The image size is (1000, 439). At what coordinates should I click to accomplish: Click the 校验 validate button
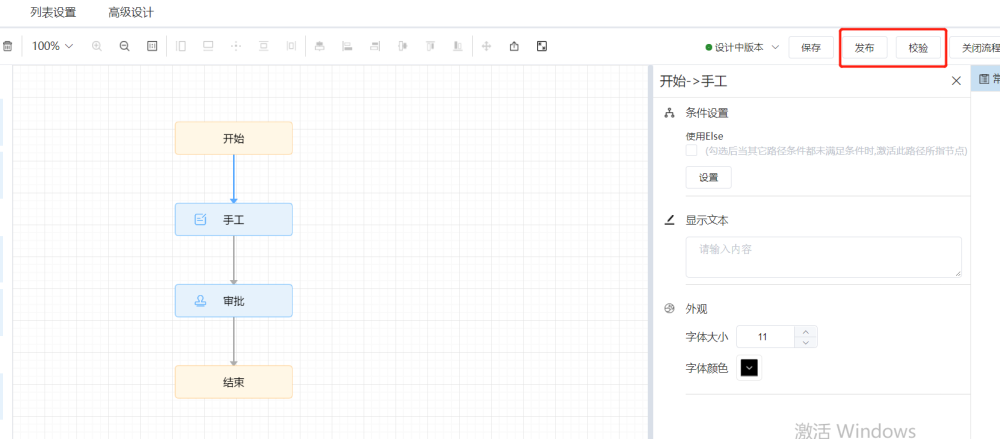[x=918, y=47]
